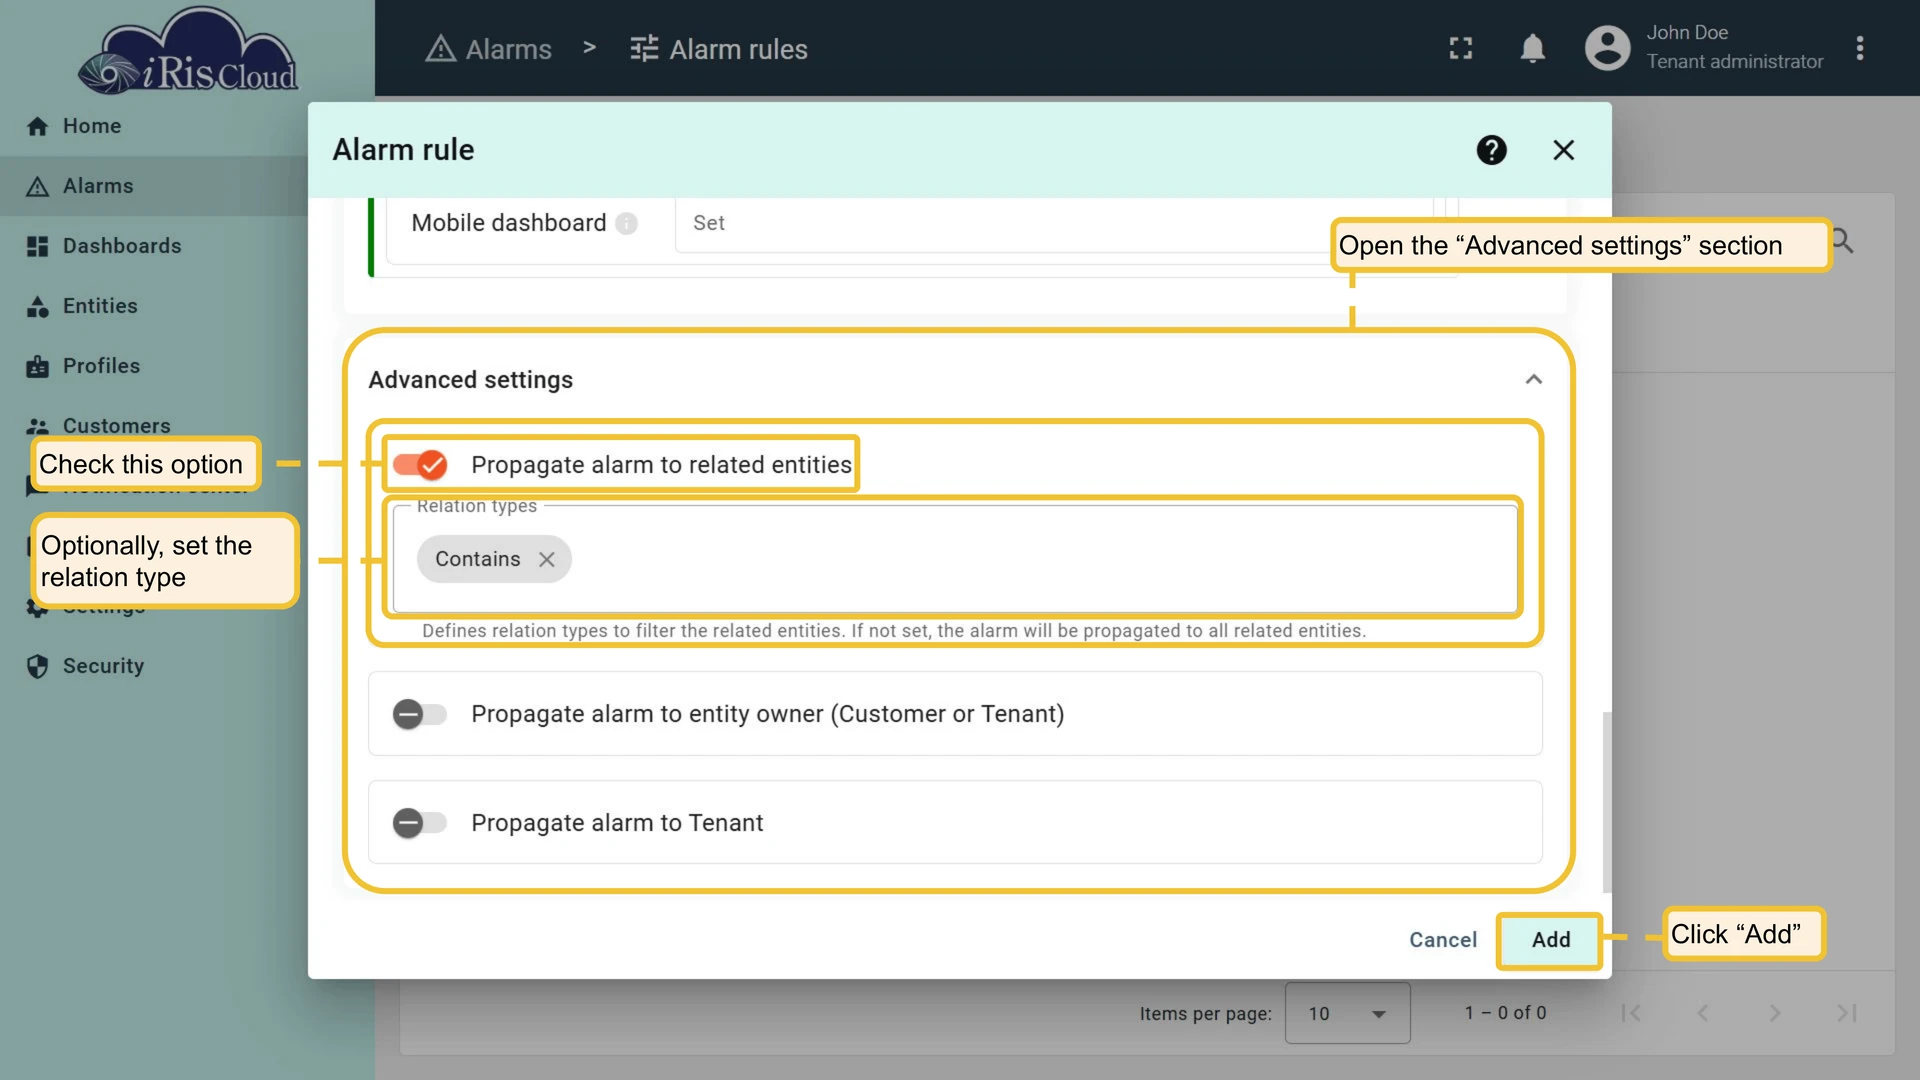Enable Propagate alarm to entity owner
The height and width of the screenshot is (1080, 1920).
(x=419, y=714)
